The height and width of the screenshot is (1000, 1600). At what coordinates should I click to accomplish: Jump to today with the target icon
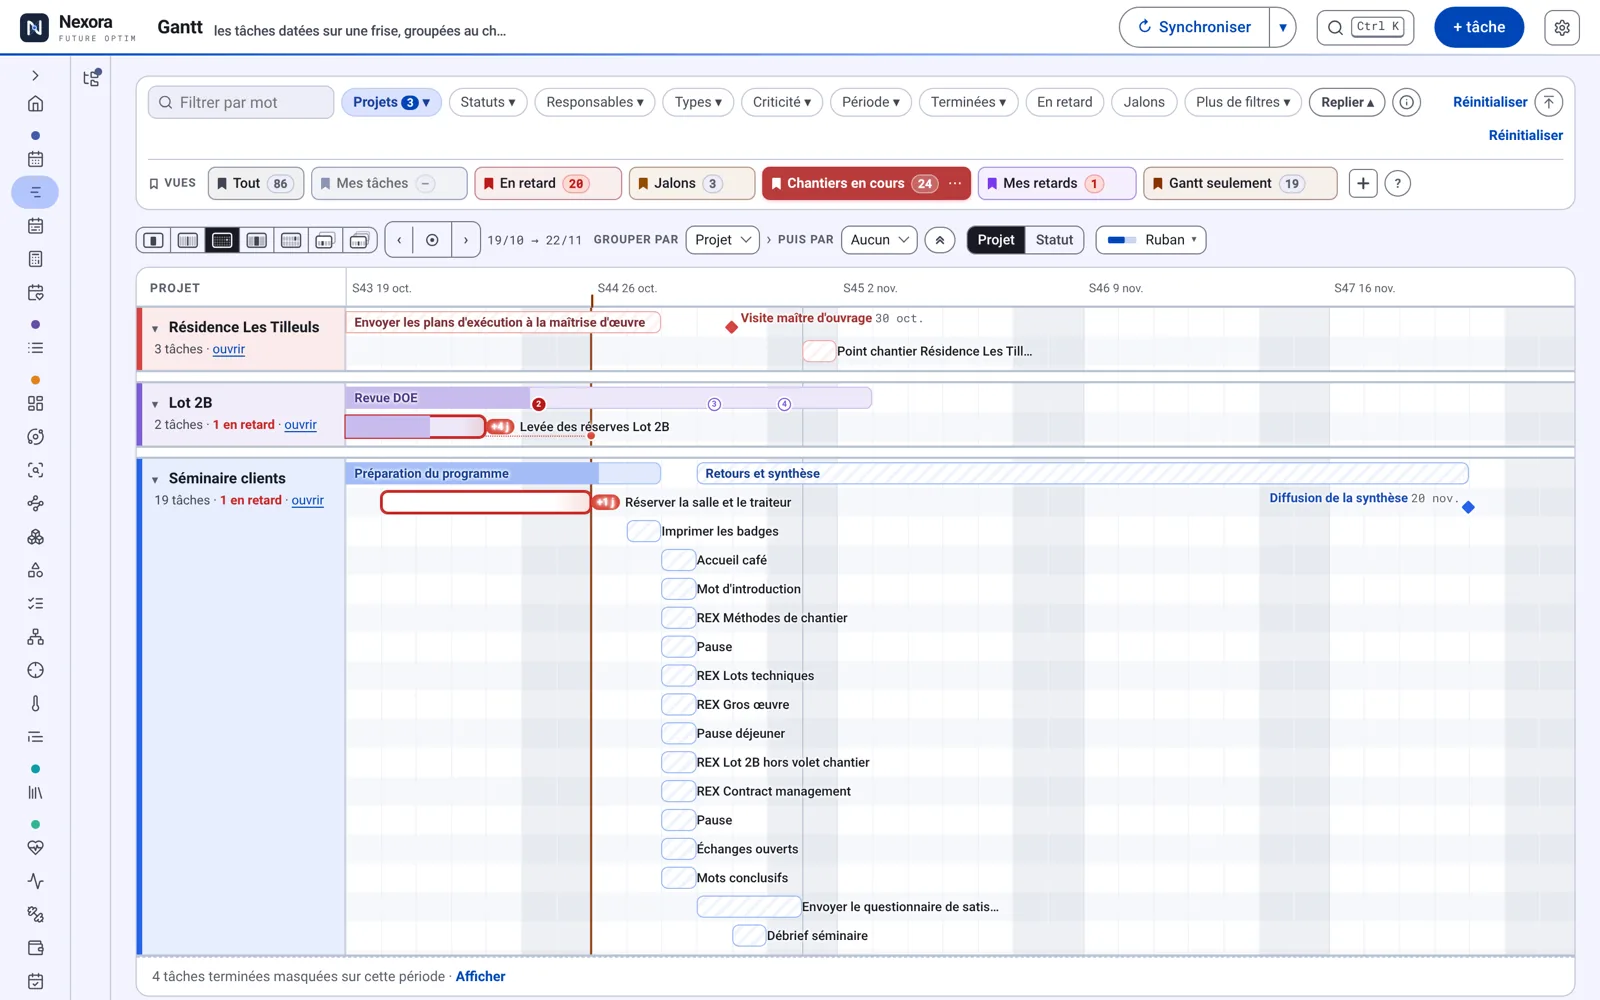click(x=432, y=240)
